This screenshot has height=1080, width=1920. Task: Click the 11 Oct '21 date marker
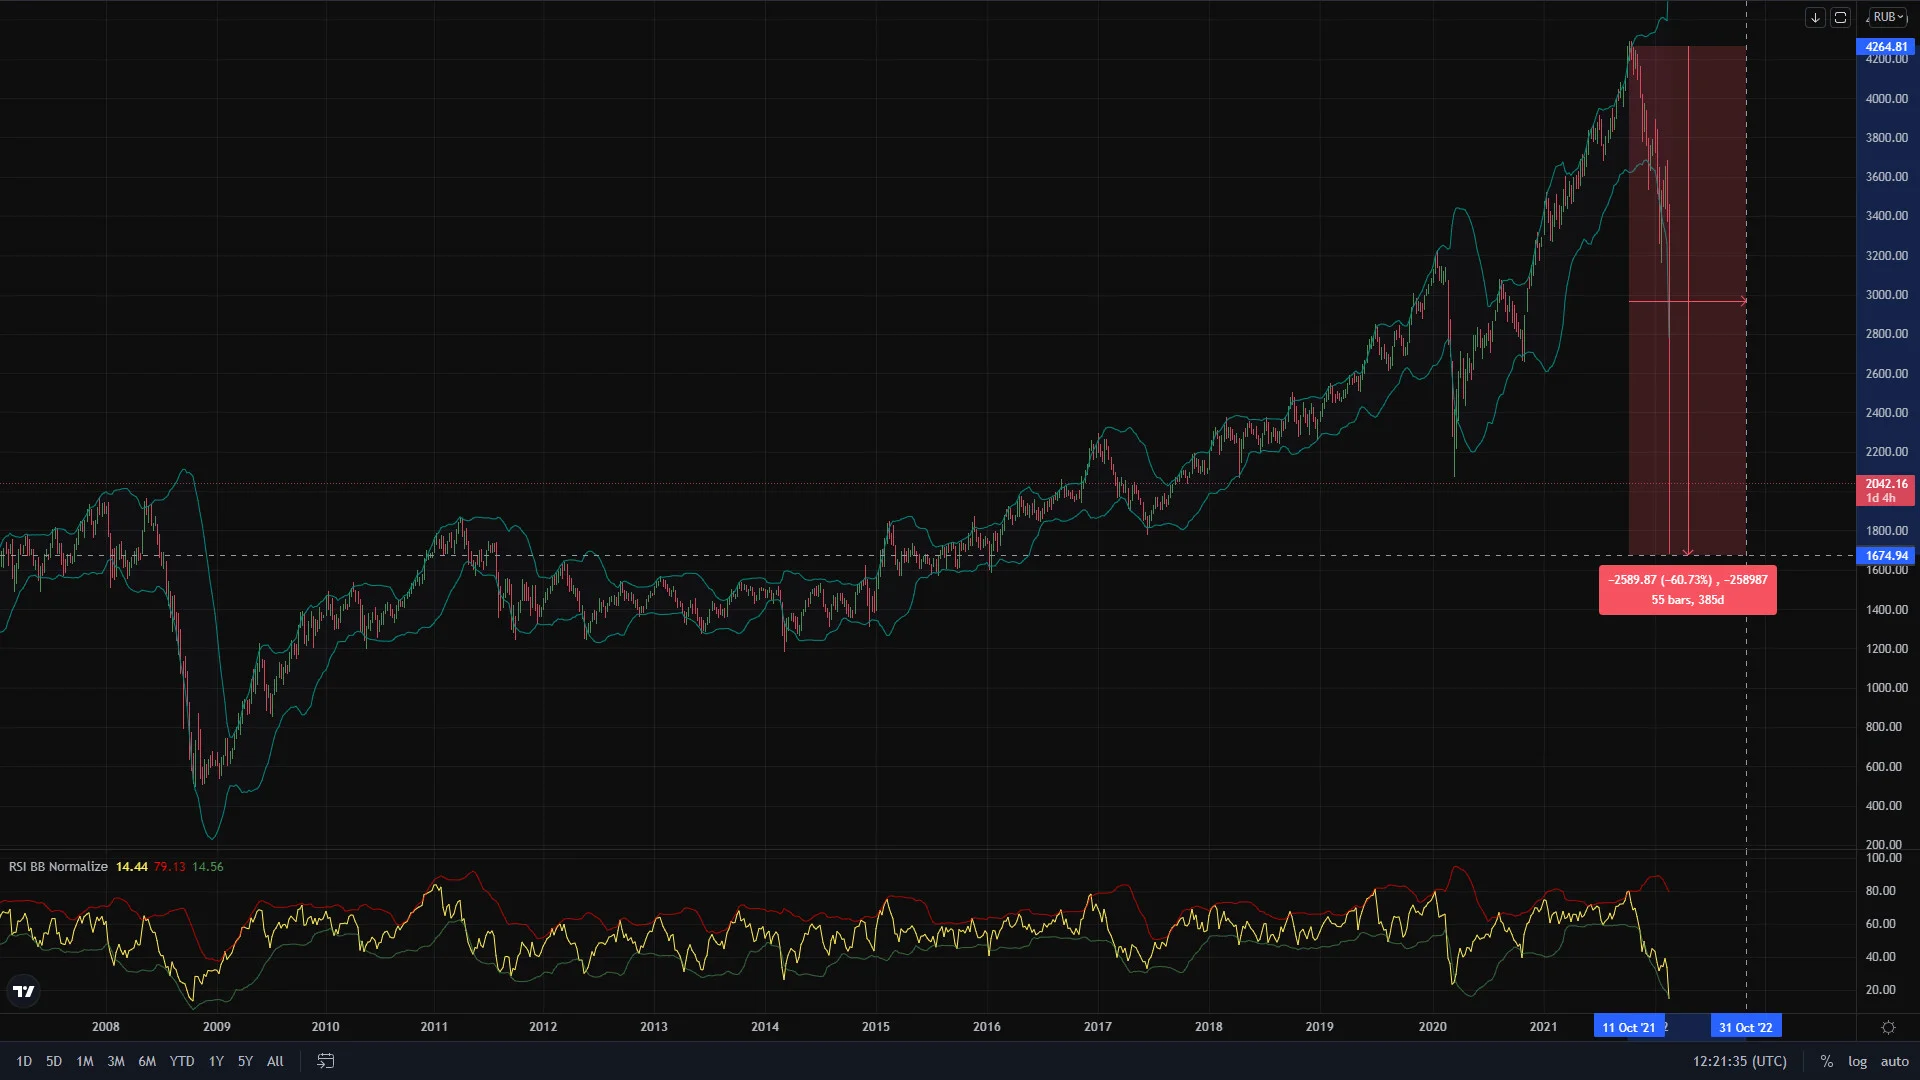[x=1629, y=1027]
